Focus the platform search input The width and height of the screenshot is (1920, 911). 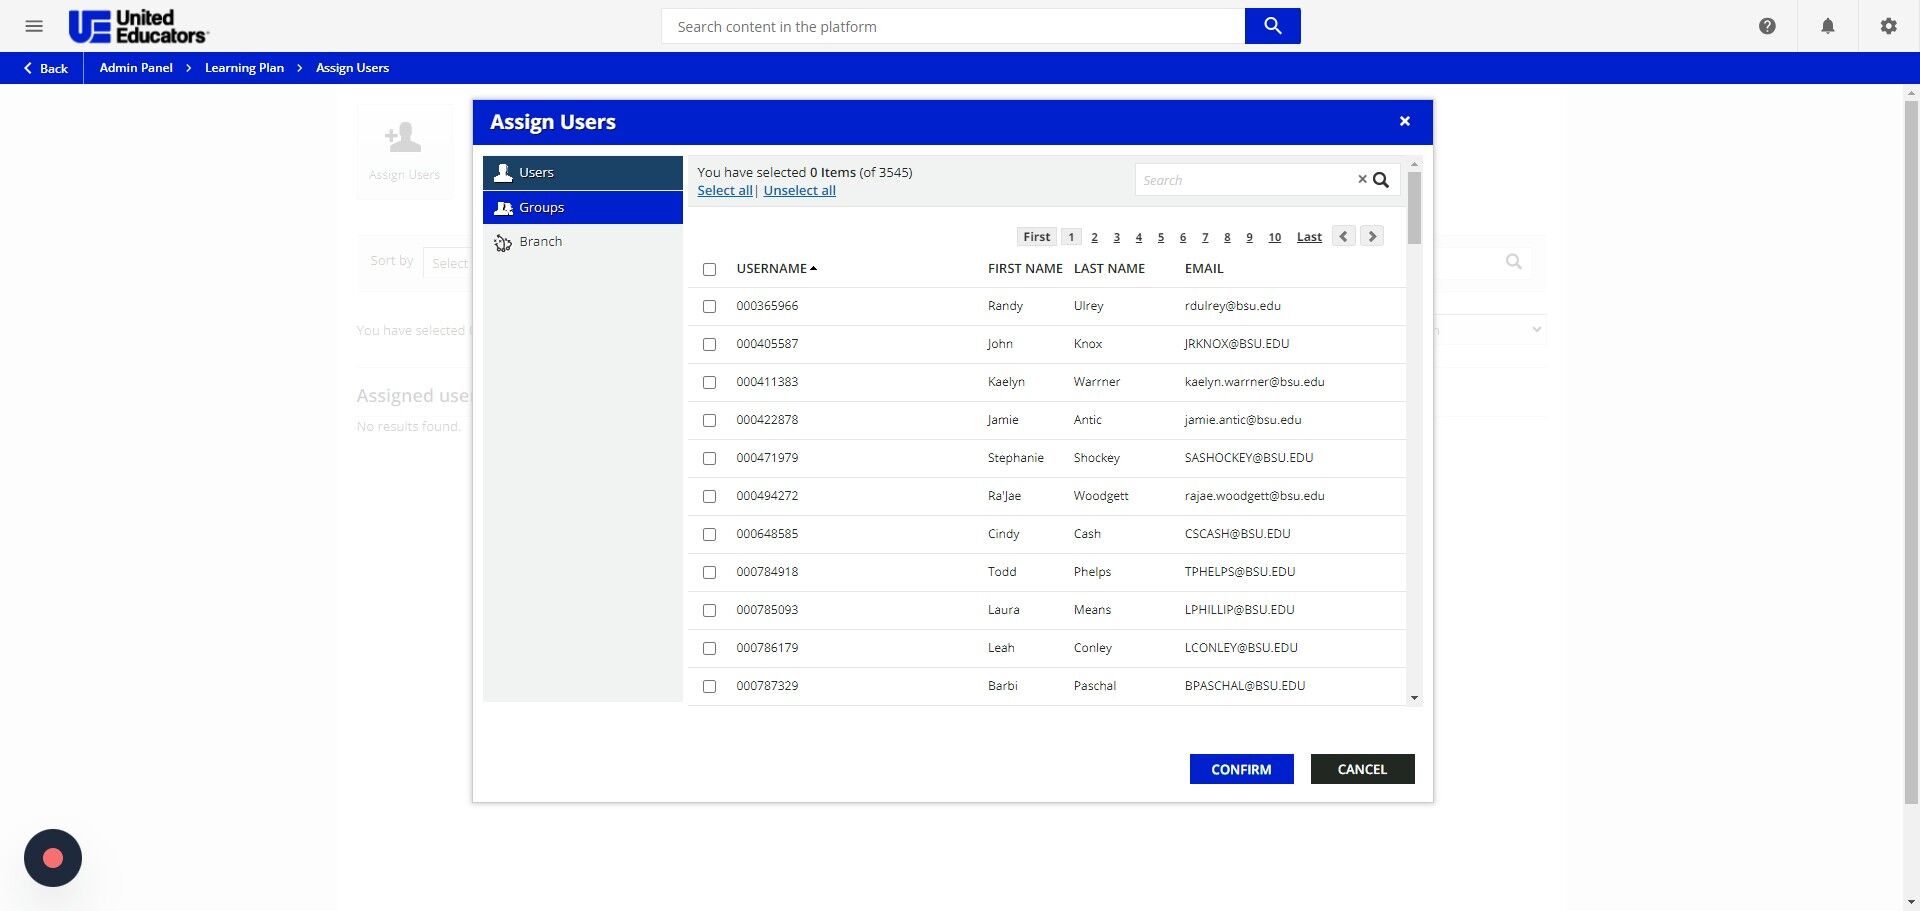(953, 26)
